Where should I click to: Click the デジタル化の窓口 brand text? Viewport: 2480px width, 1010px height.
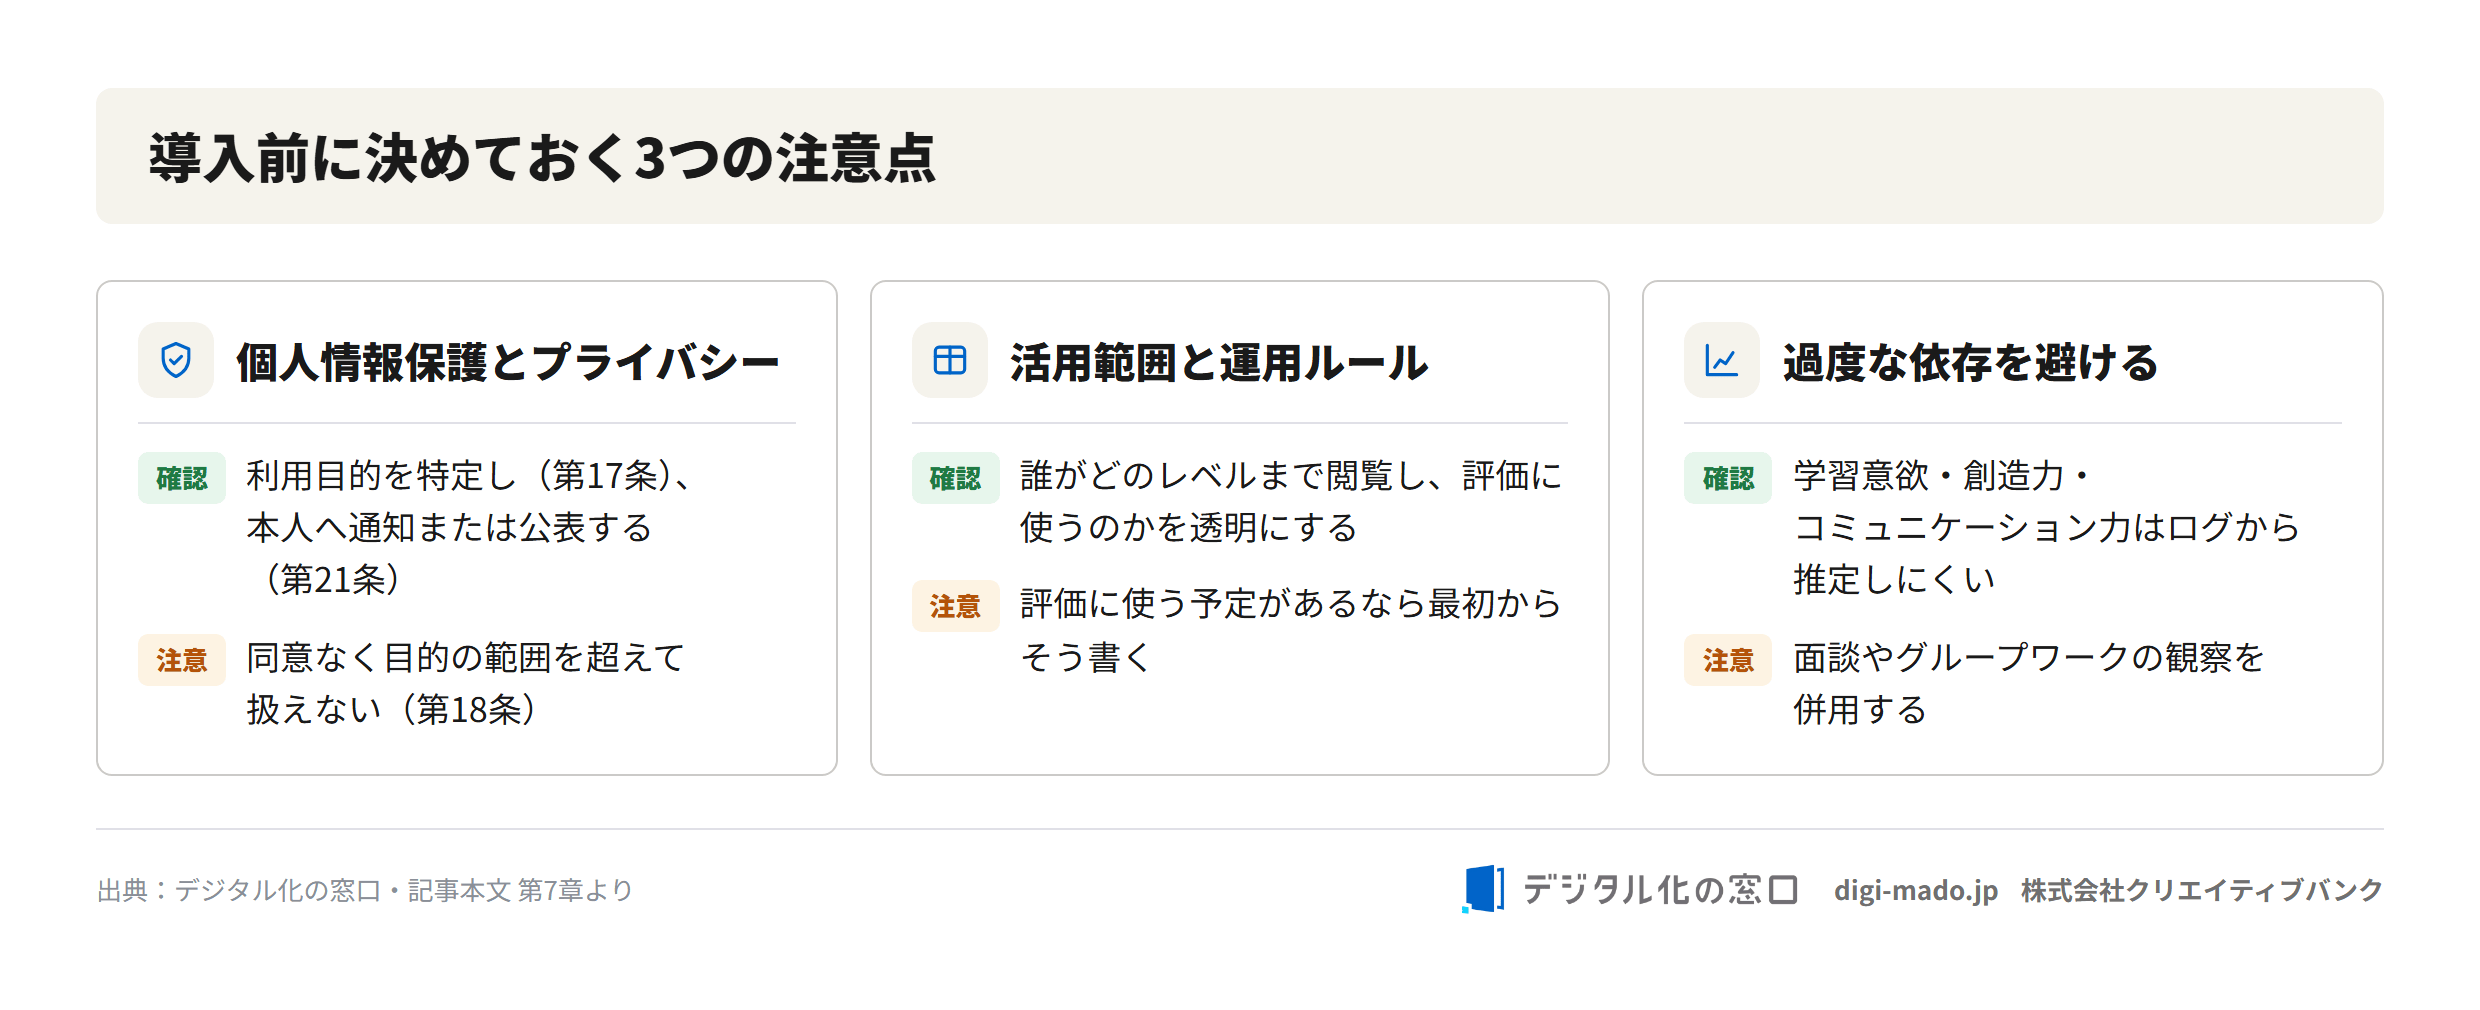[1660, 889]
